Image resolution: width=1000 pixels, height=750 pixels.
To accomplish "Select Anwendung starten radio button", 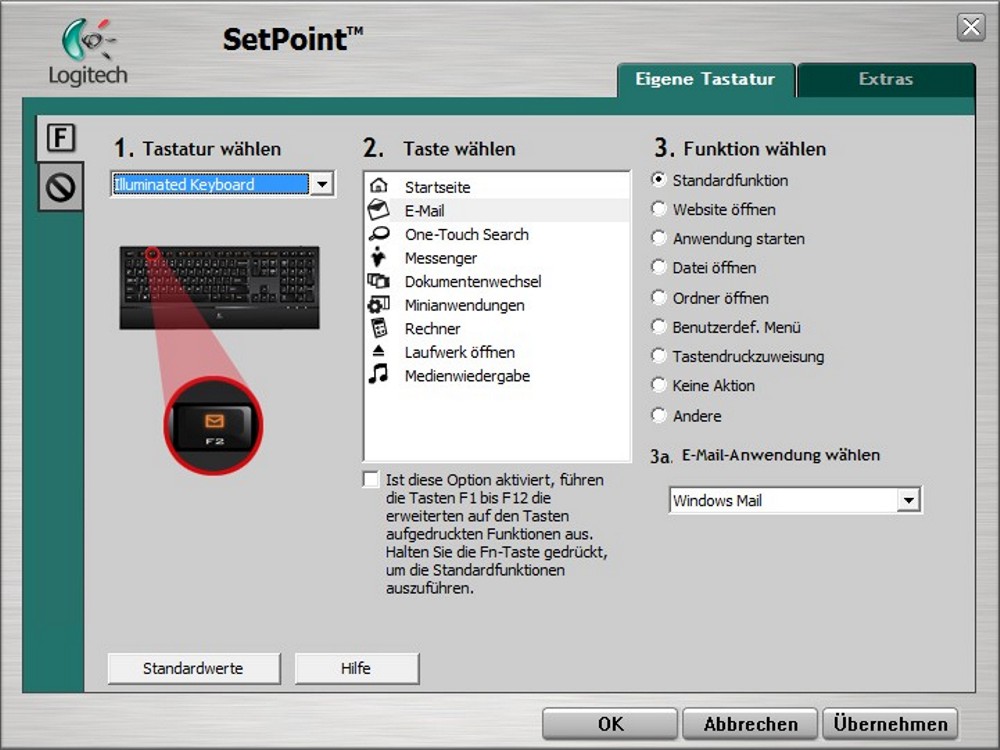I will point(658,239).
